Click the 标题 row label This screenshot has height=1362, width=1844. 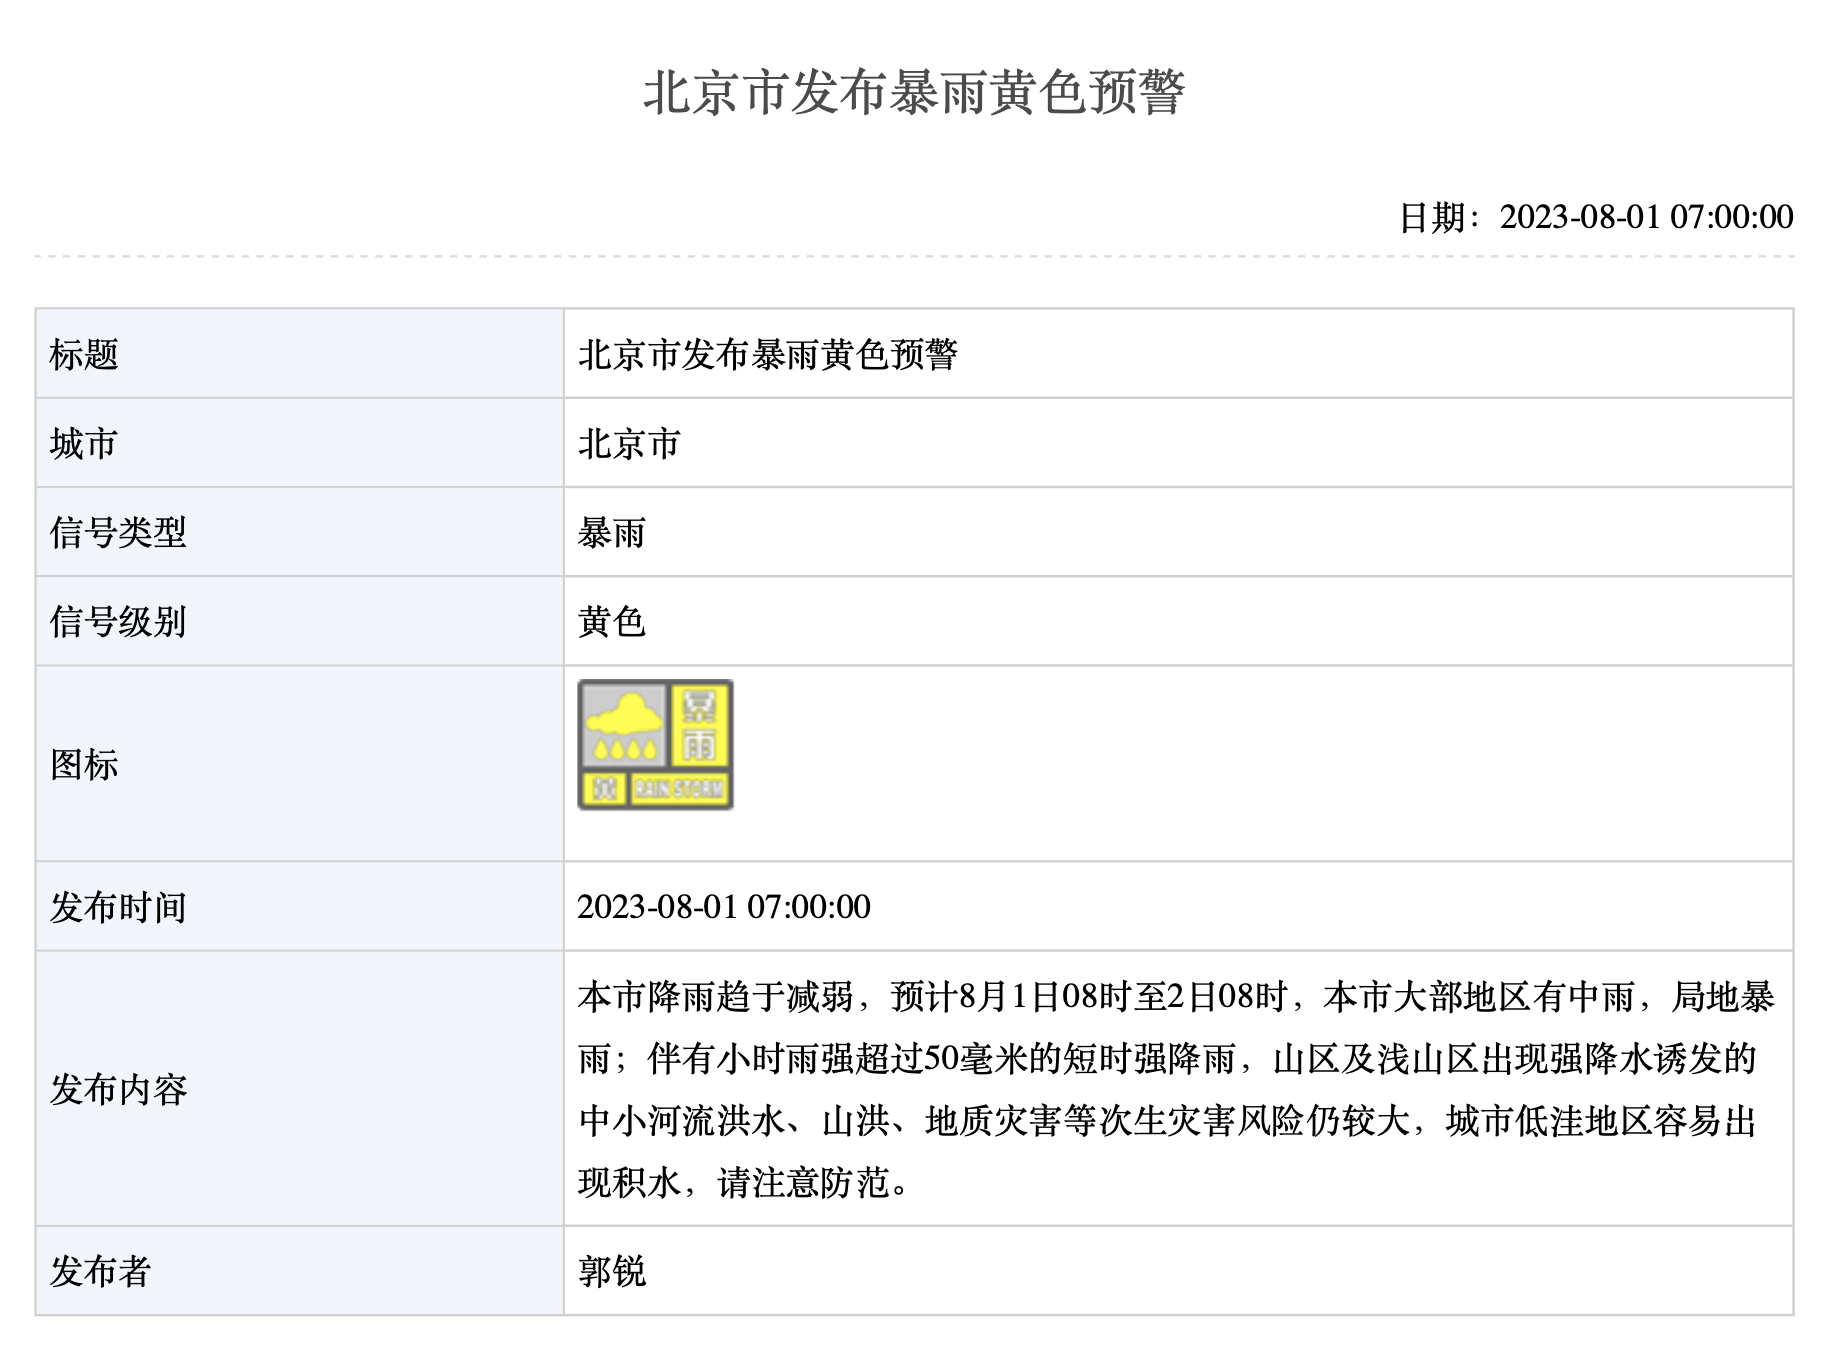pos(84,355)
